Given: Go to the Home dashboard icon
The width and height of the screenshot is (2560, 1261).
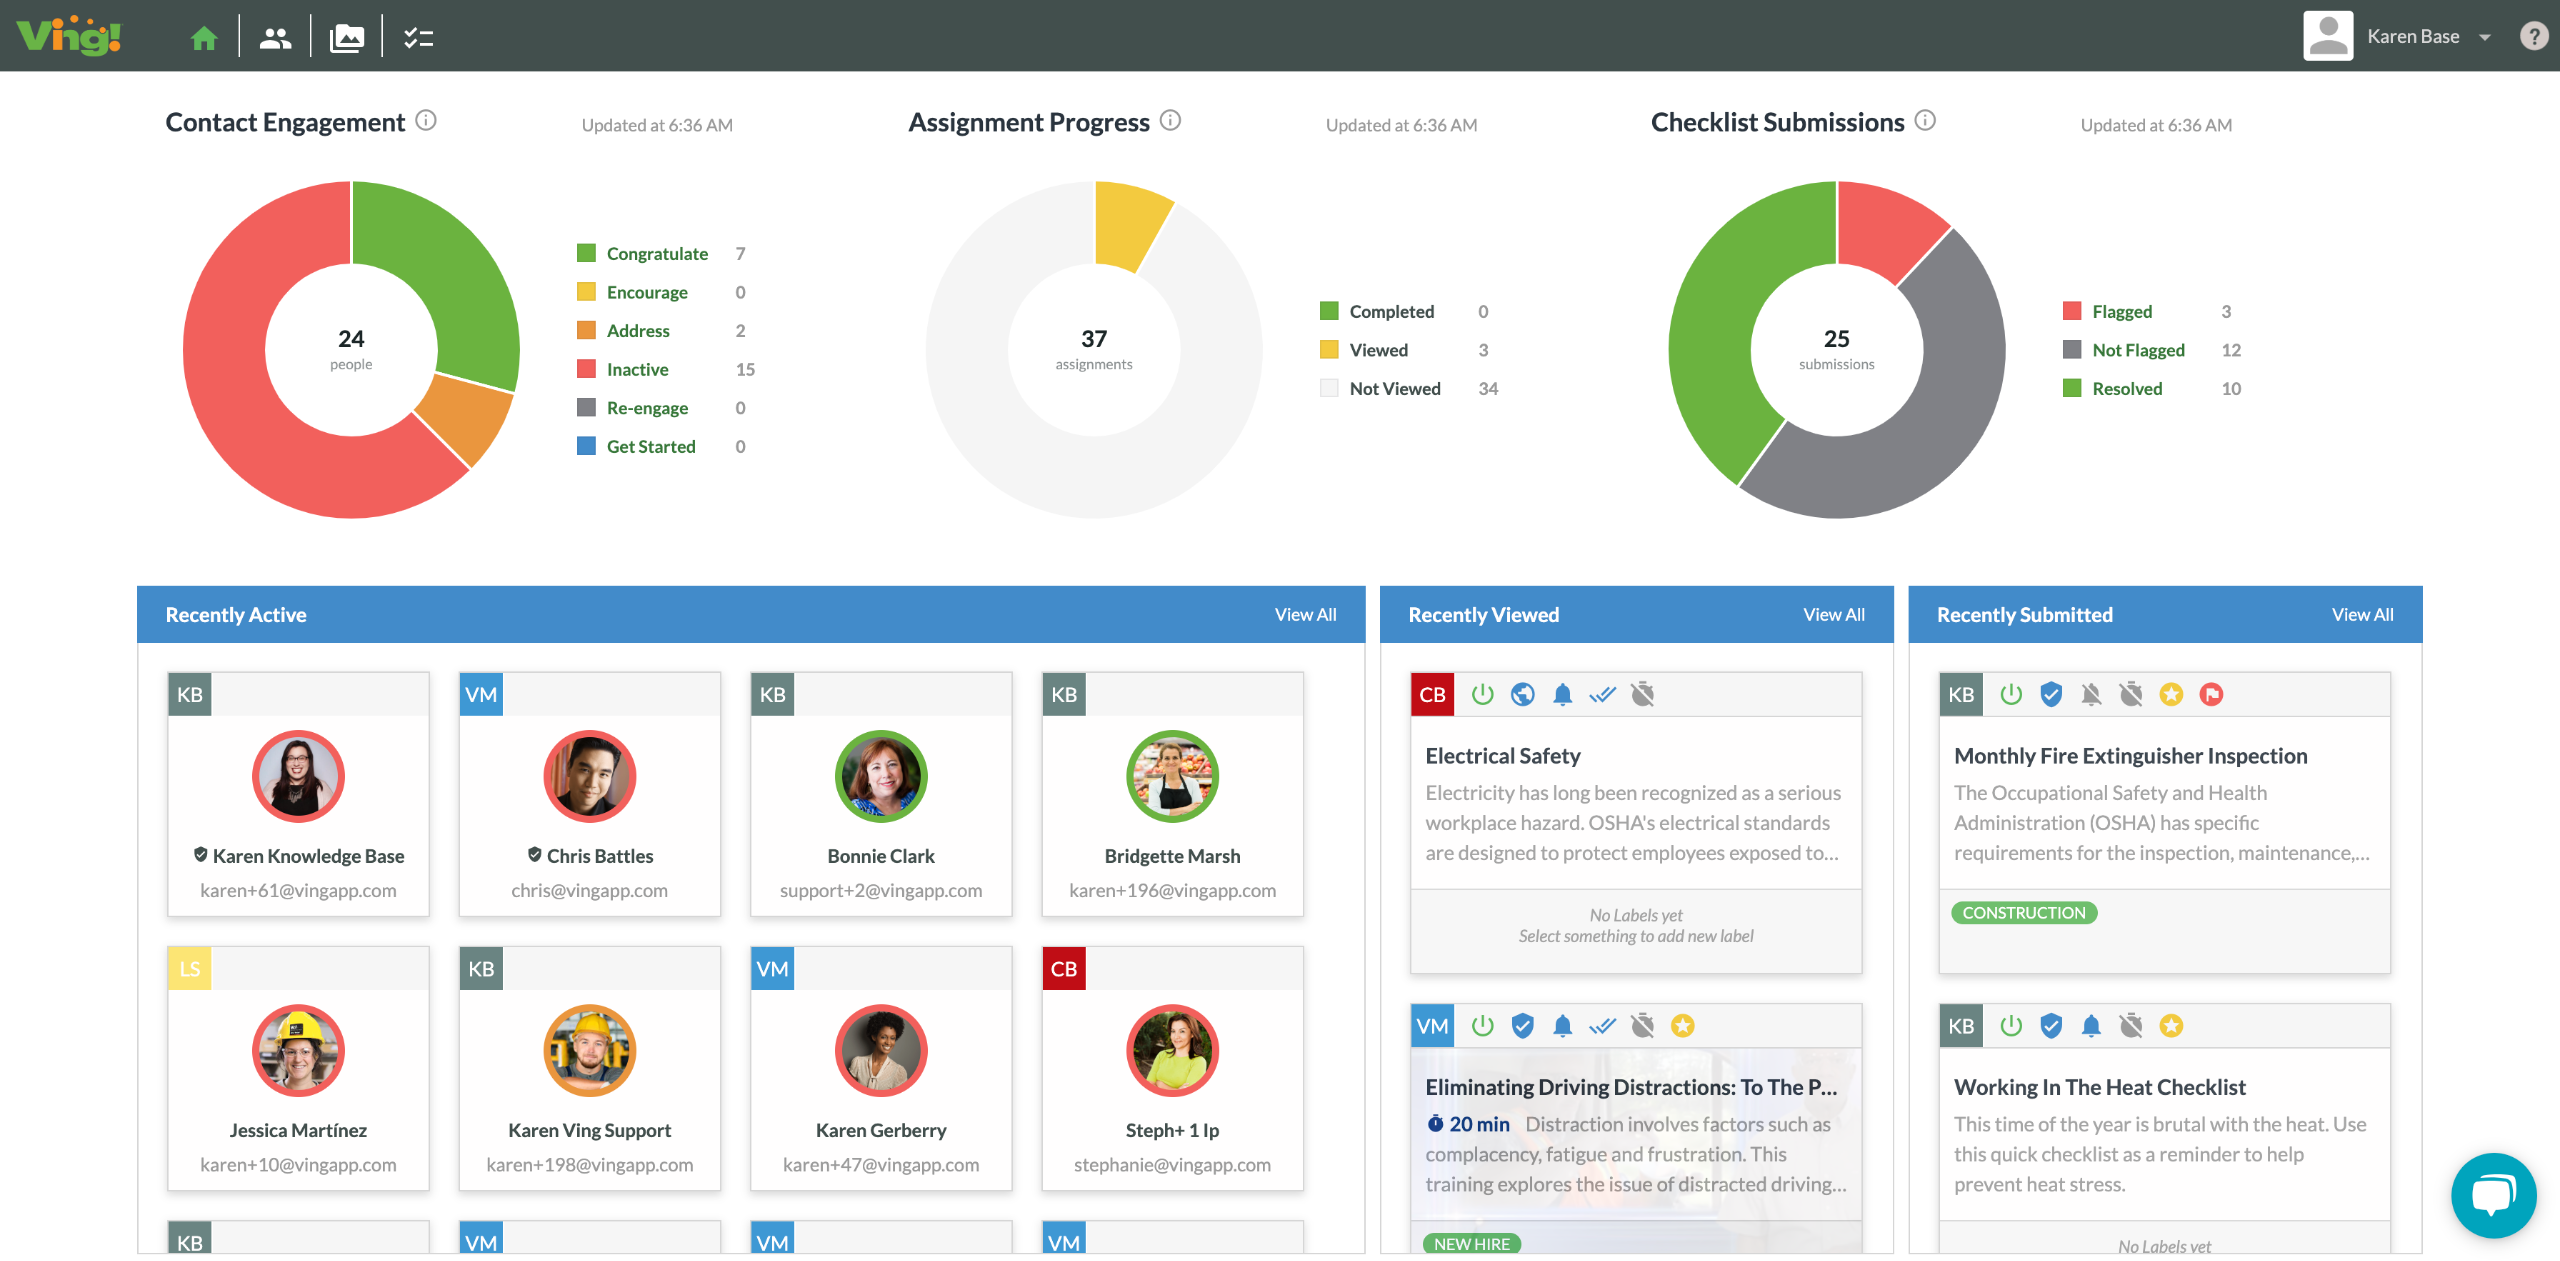Looking at the screenshot, I should [x=204, y=38].
